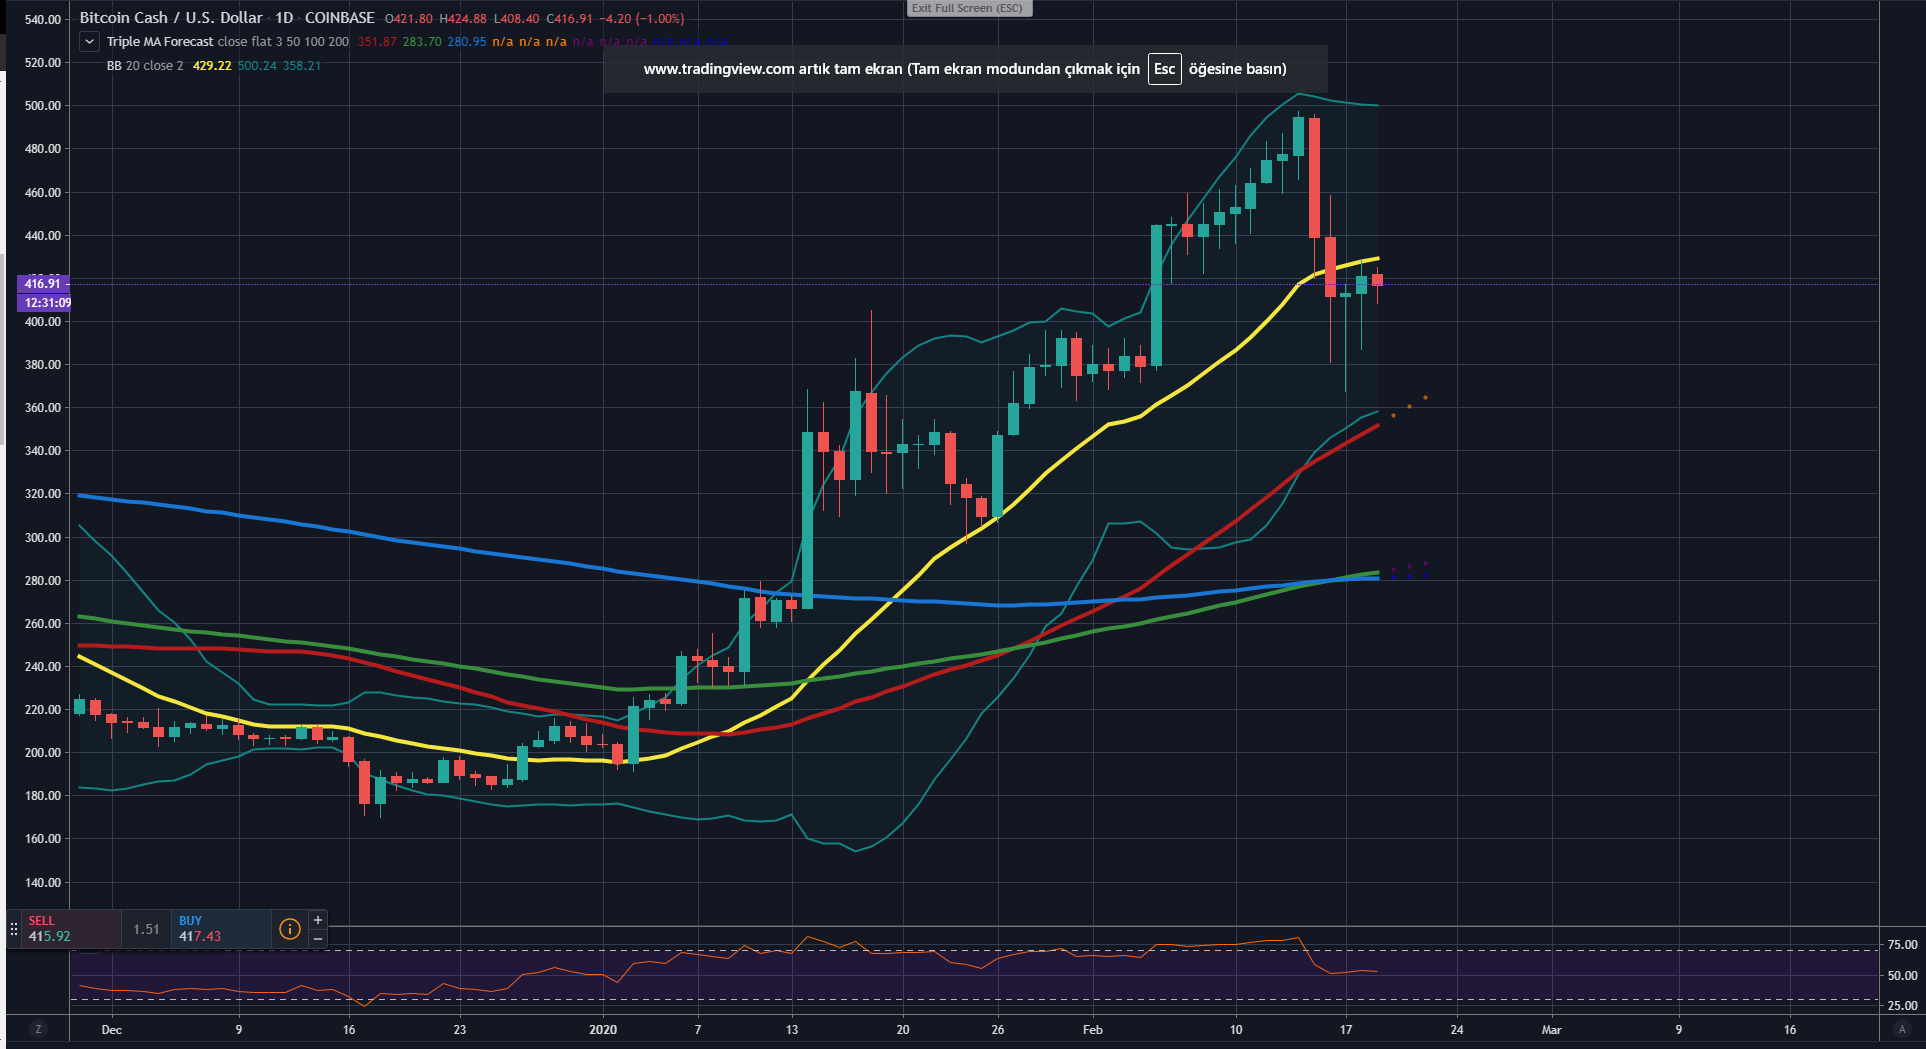Decrease order quantity with minus button
This screenshot has width=1926, height=1049.
pos(318,939)
